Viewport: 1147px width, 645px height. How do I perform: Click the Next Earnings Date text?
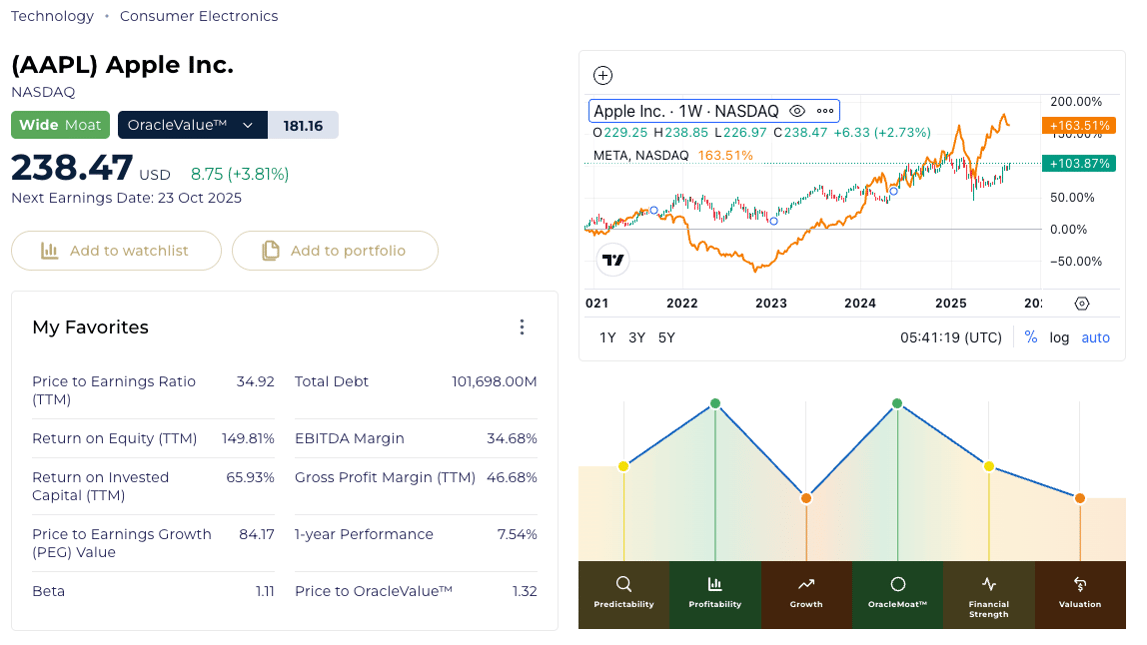(x=127, y=198)
